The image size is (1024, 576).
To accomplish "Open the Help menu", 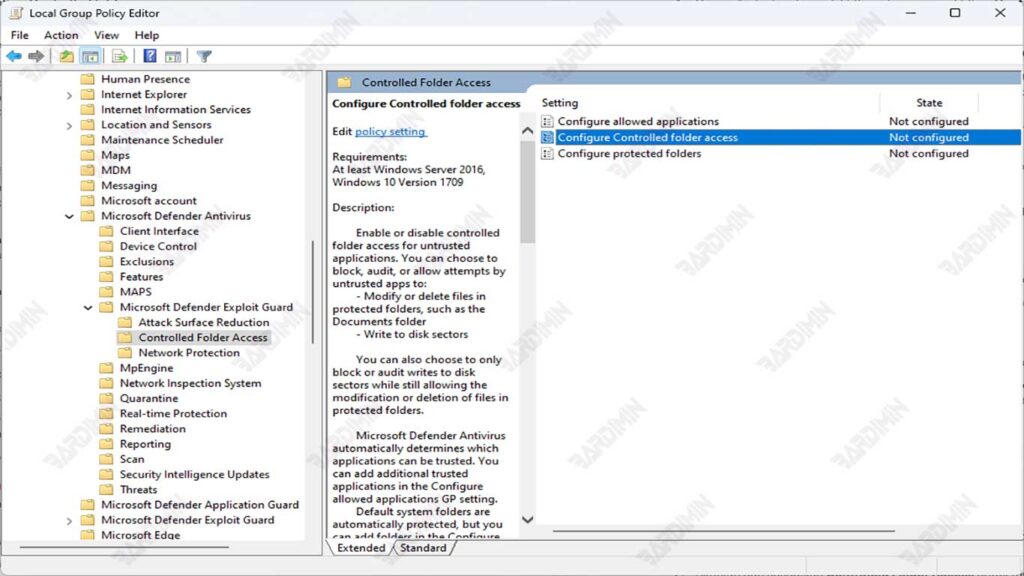I will 147,35.
